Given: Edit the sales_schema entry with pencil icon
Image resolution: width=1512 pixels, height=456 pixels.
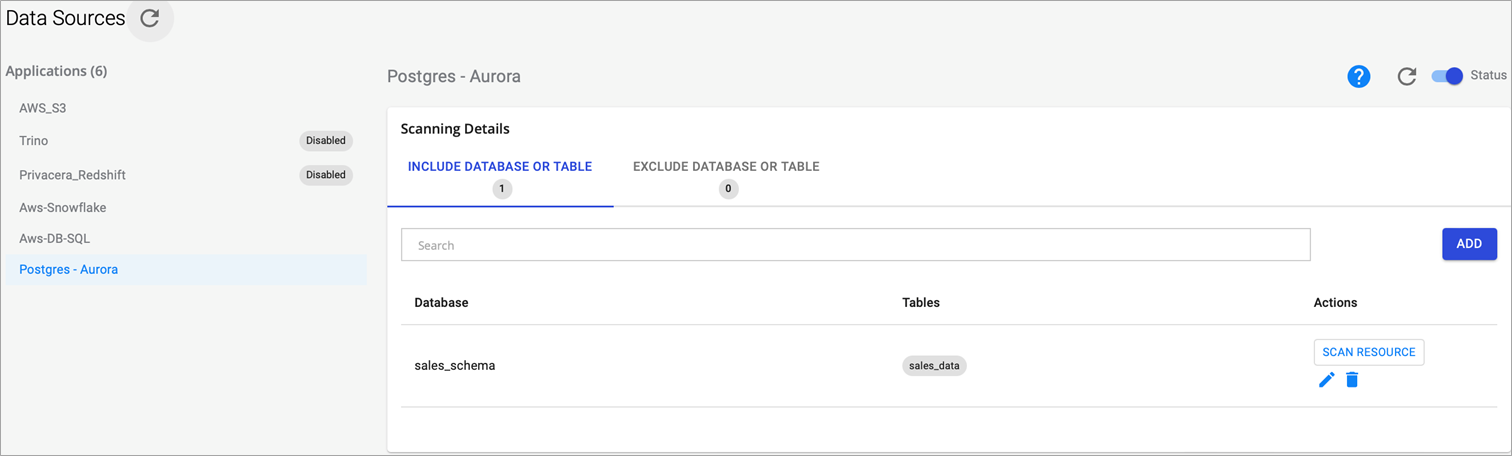Looking at the screenshot, I should [1327, 380].
